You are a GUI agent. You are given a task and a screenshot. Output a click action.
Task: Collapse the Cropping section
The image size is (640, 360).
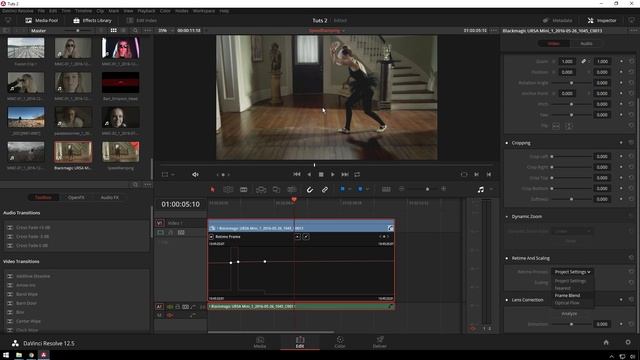[521, 143]
